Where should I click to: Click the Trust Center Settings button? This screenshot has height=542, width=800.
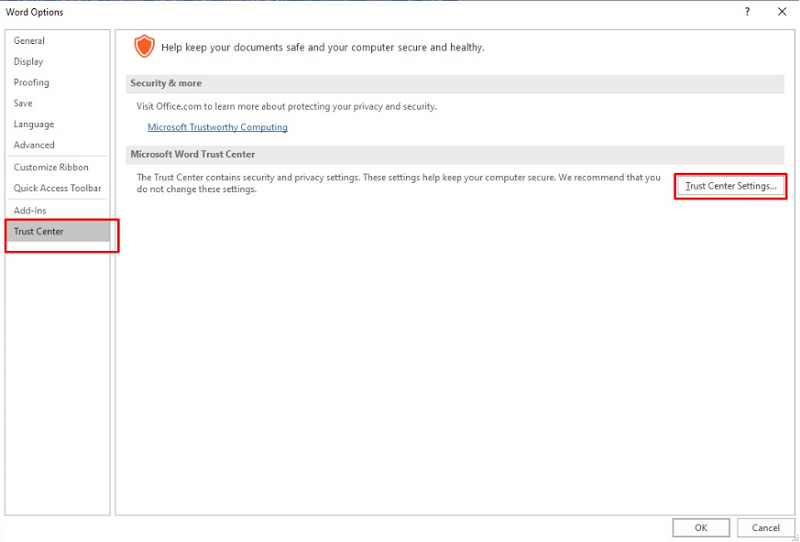[731, 187]
